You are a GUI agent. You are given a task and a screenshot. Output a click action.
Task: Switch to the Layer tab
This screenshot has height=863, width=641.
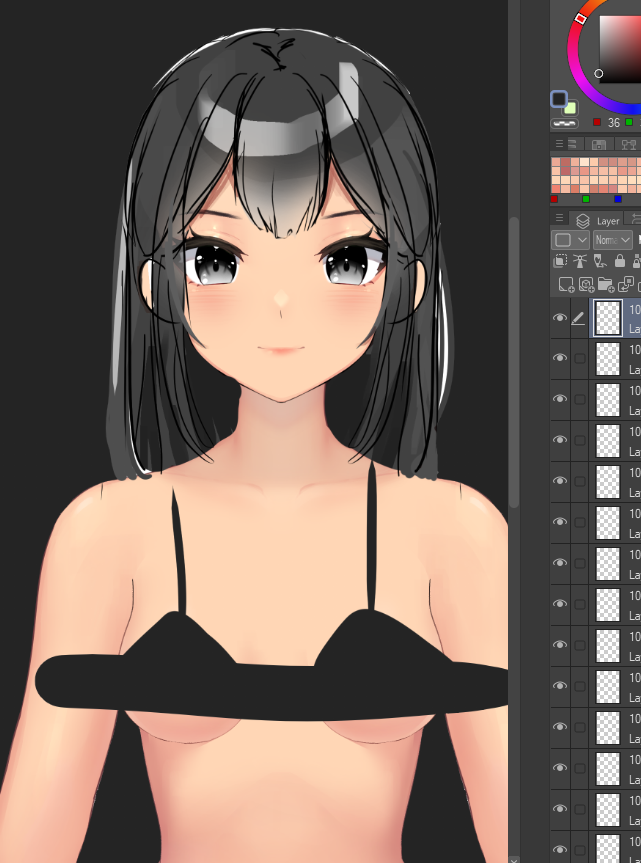click(596, 220)
